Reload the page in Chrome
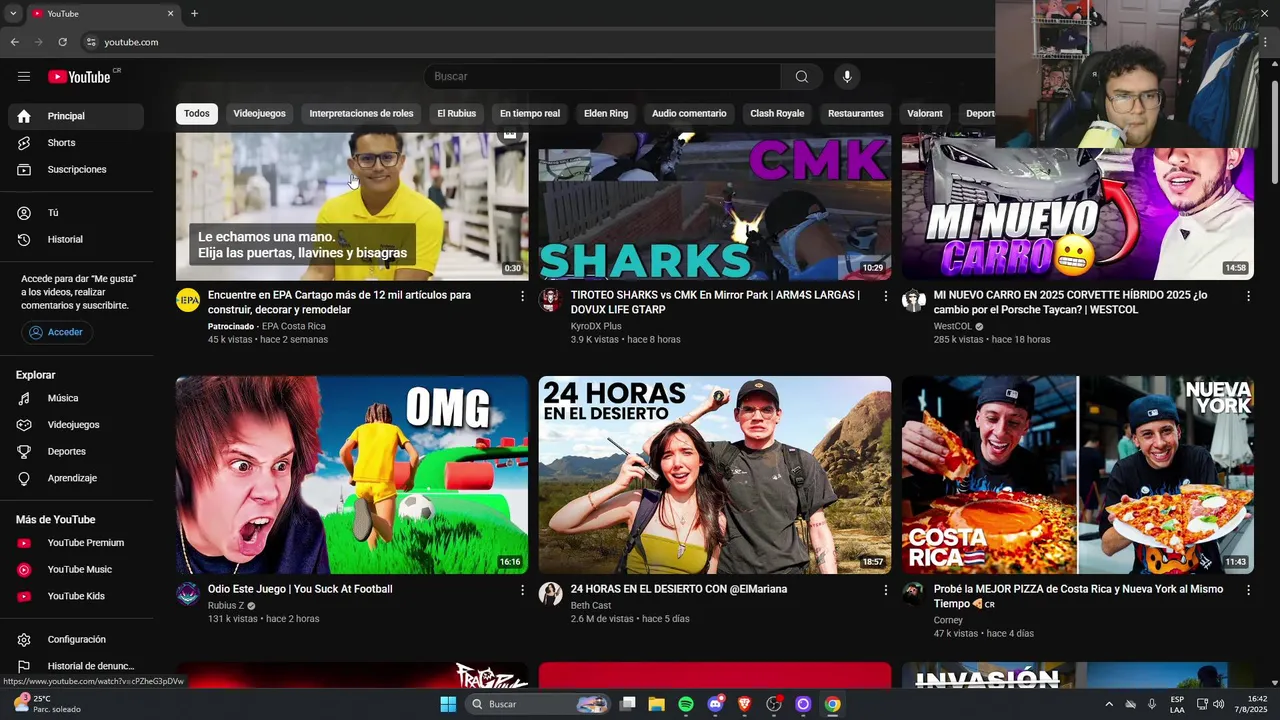The height and width of the screenshot is (720, 1280). [x=62, y=42]
